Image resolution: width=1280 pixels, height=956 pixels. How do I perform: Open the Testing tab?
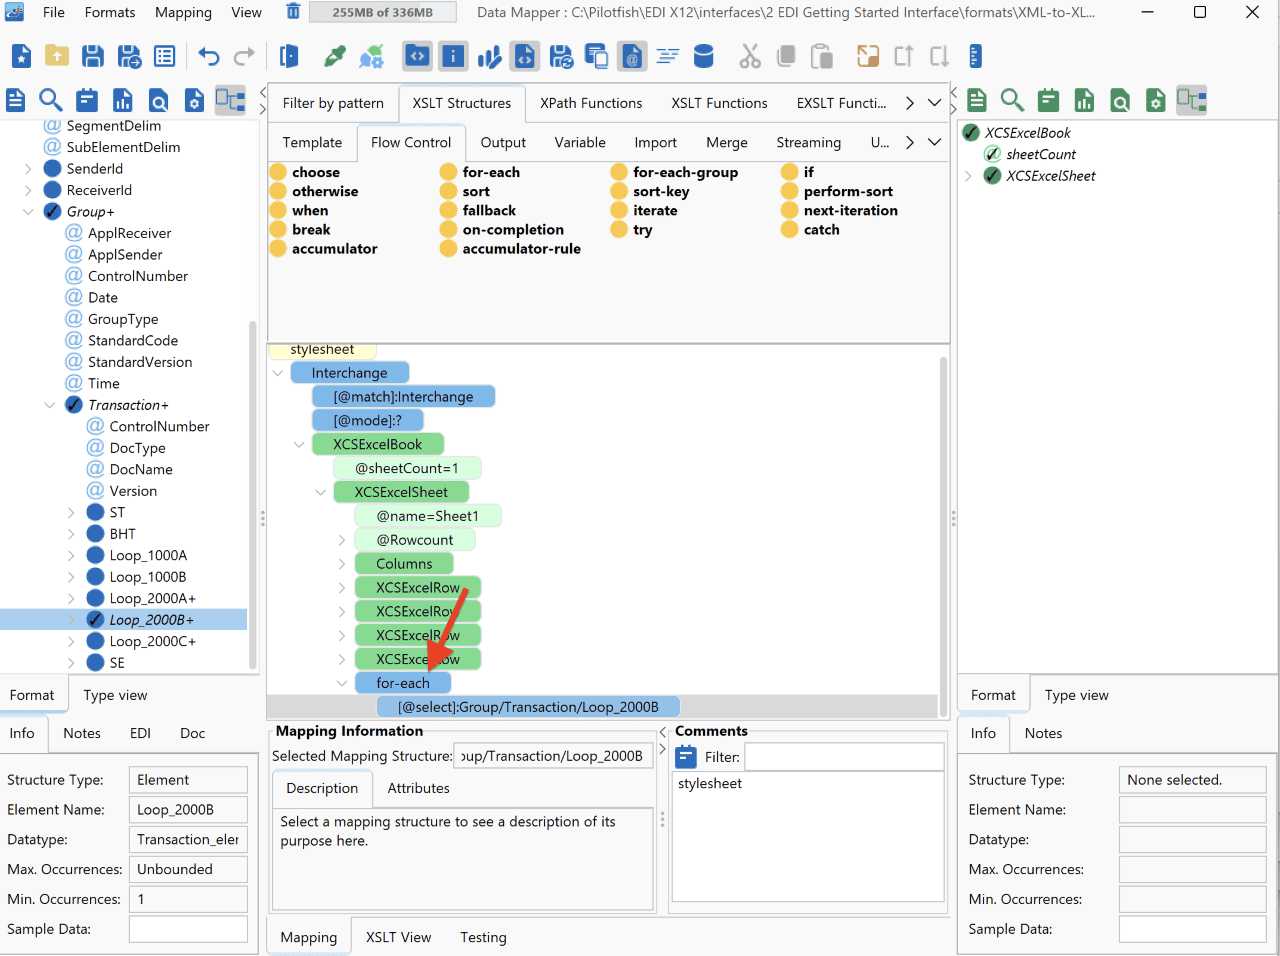point(483,937)
